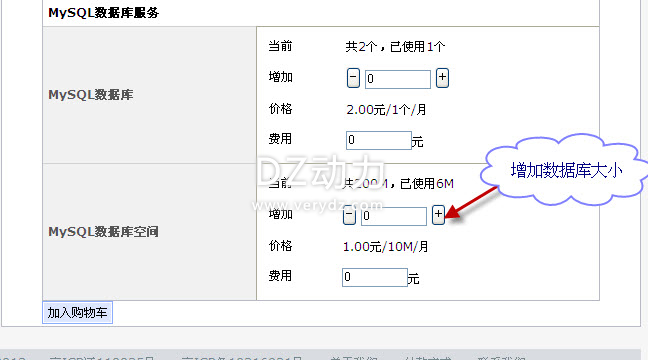This screenshot has width=648, height=360.
Task: Click the plus button for MySQL数据库 count
Action: 442,78
